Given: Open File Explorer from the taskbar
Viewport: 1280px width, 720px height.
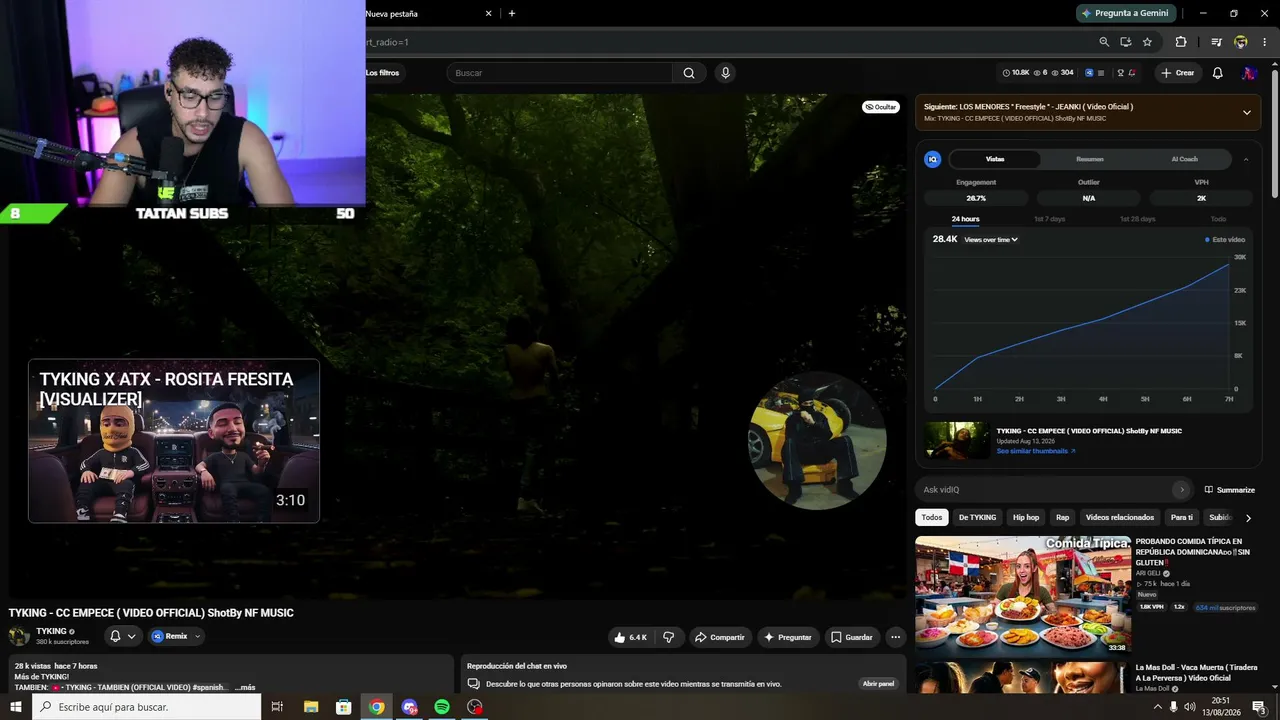Looking at the screenshot, I should click(310, 707).
